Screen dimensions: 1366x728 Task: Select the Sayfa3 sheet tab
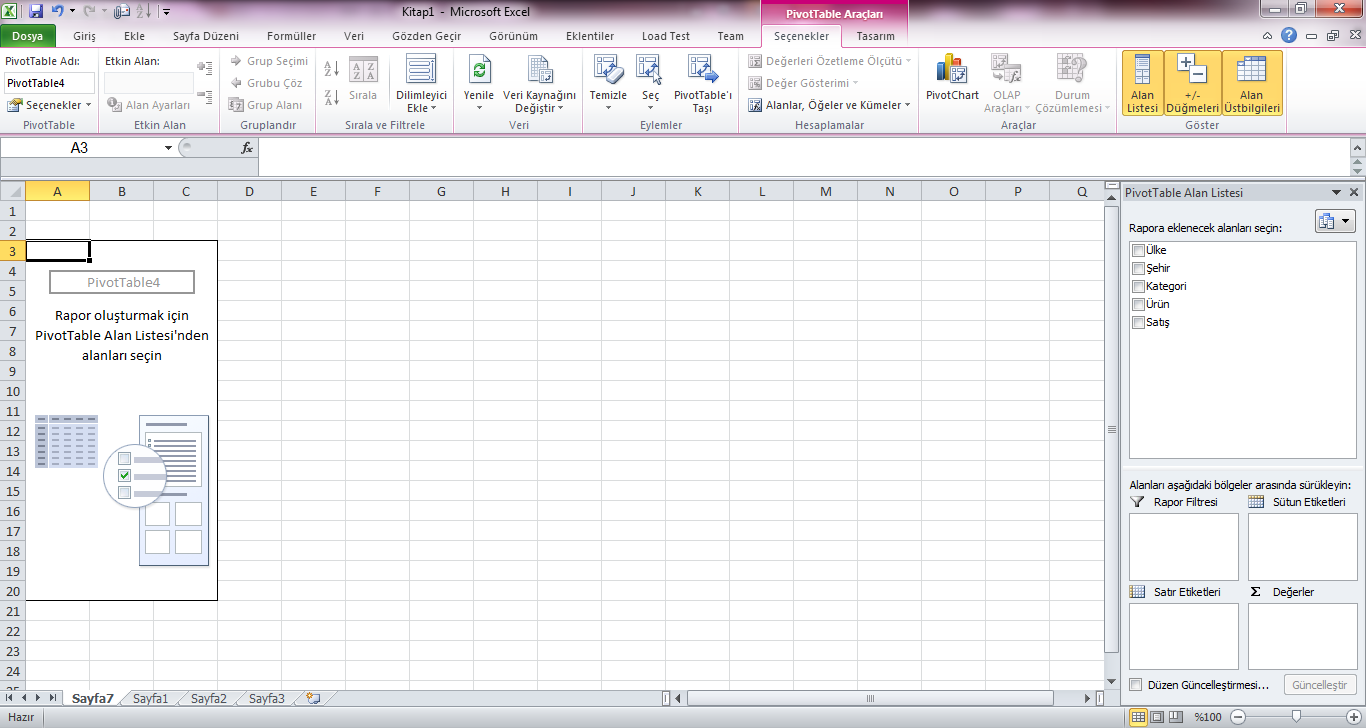coord(267,699)
